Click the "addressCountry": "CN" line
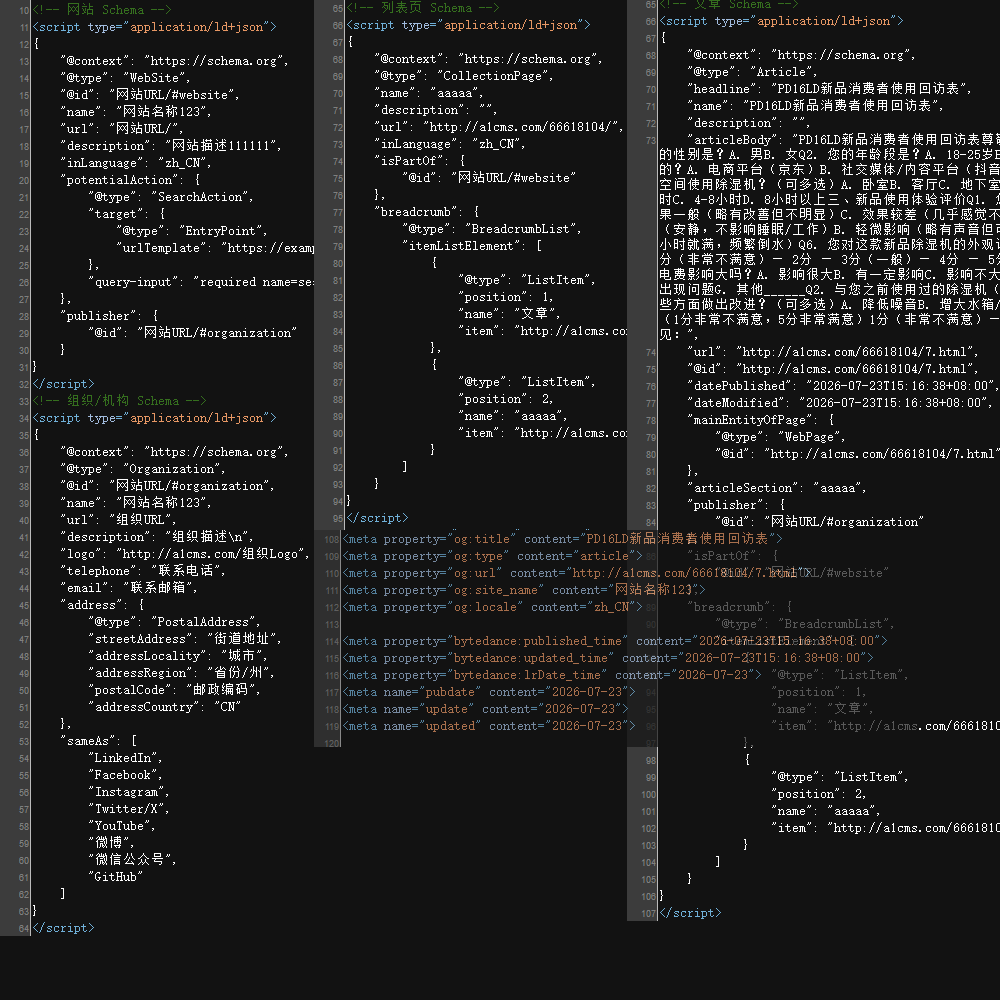1000x1000 pixels. [165, 707]
